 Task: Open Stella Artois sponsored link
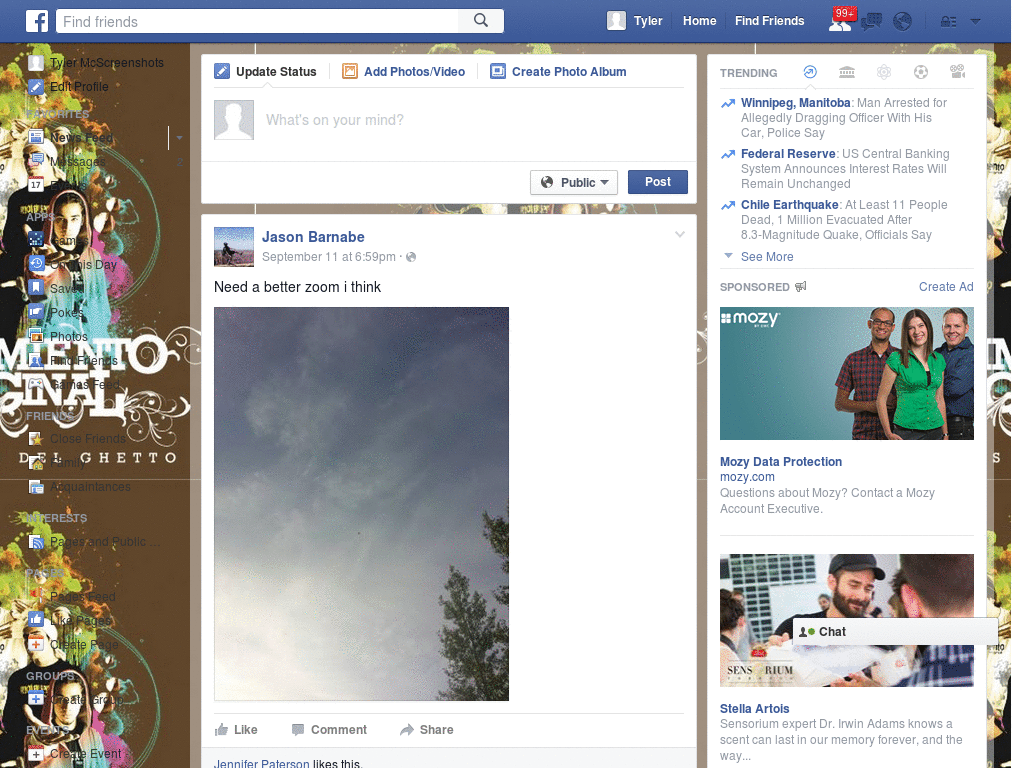coord(754,709)
